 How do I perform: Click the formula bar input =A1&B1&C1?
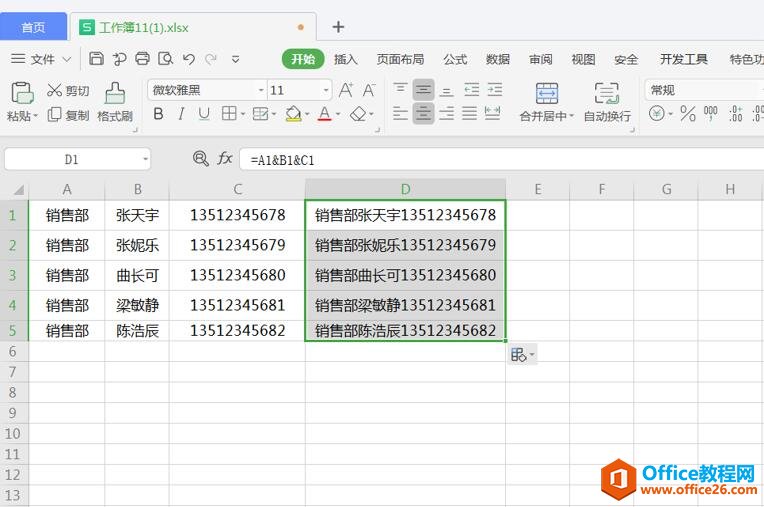coord(502,160)
